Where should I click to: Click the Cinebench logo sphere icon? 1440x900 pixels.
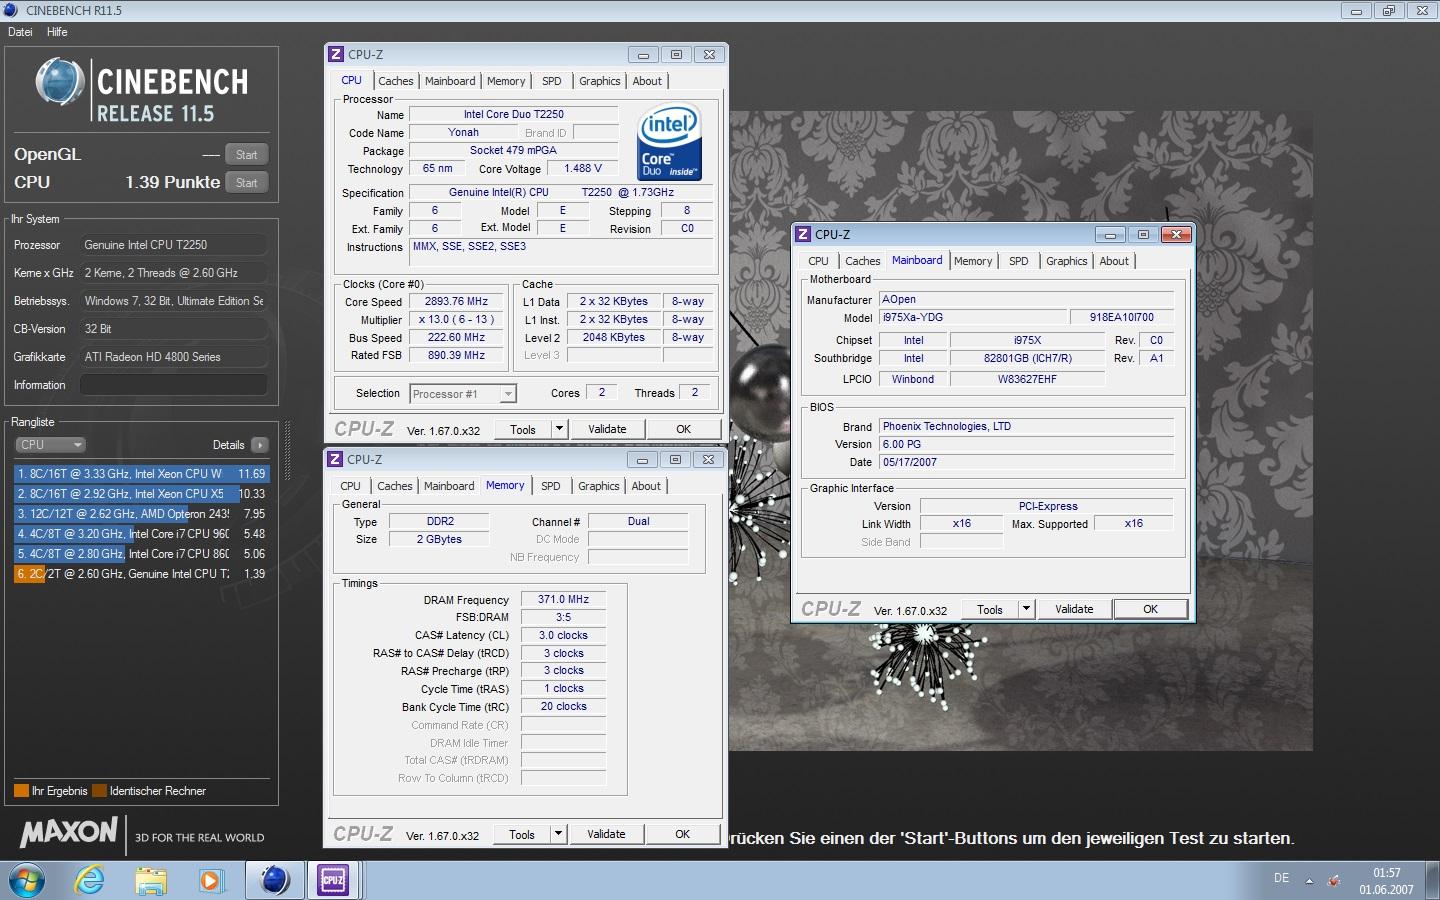point(60,82)
